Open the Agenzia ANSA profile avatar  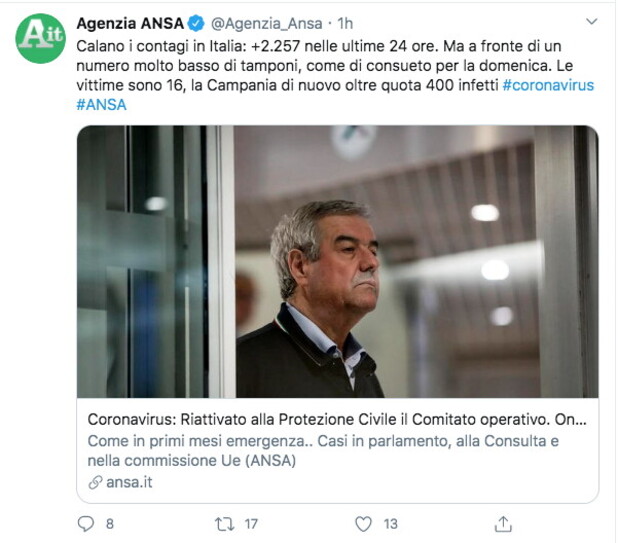click(x=41, y=38)
